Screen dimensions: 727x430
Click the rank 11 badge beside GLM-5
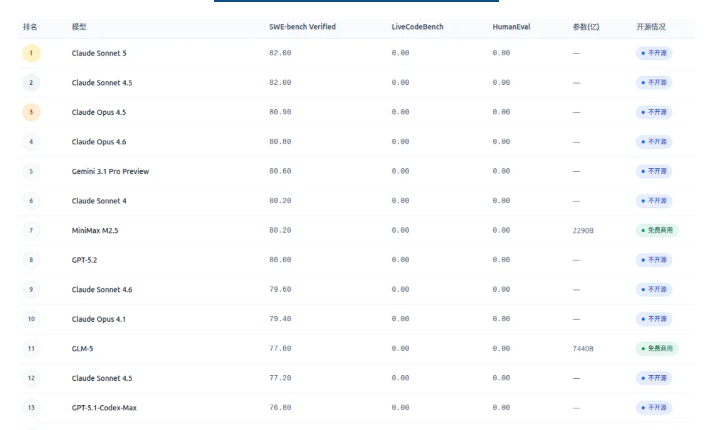point(31,349)
